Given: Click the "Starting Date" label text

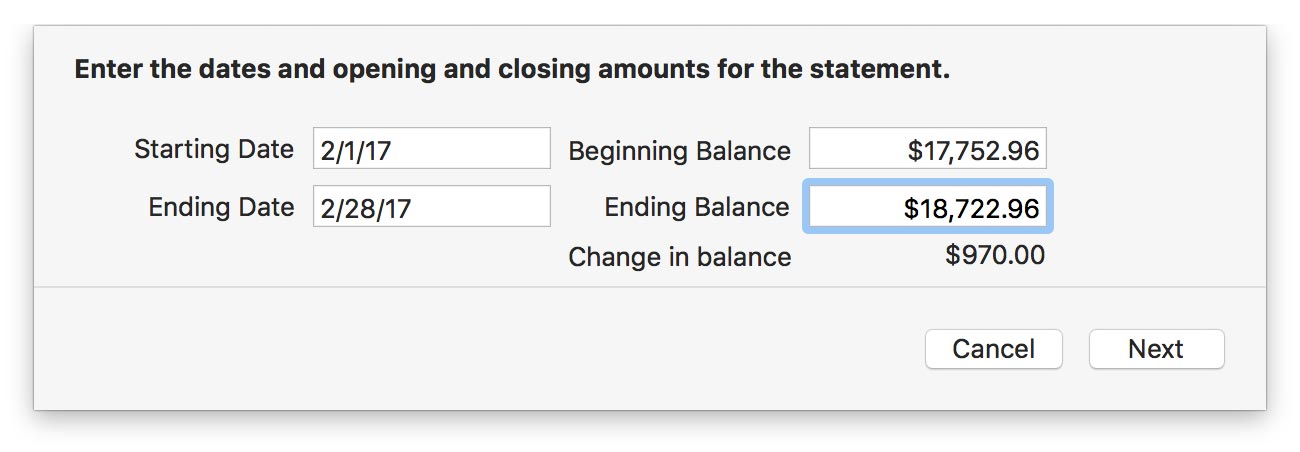Looking at the screenshot, I should (x=214, y=150).
